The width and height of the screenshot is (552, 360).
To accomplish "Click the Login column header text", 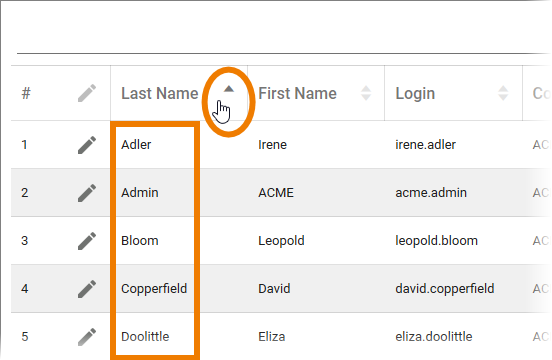I will tap(415, 94).
